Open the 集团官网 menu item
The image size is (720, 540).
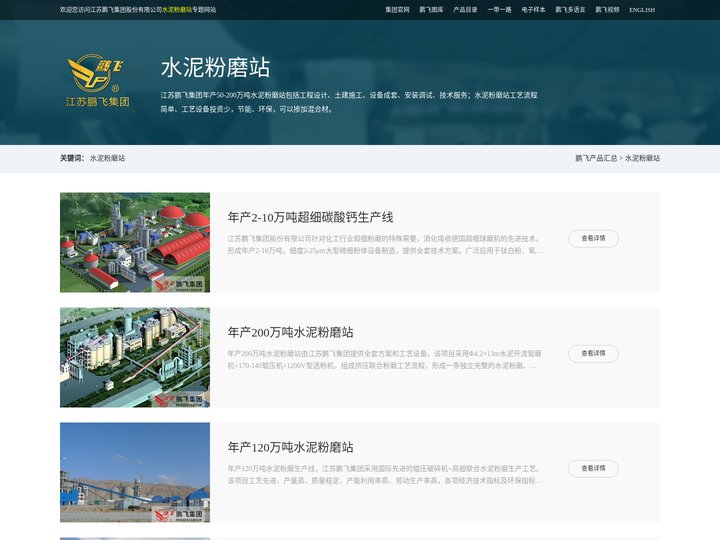[397, 10]
